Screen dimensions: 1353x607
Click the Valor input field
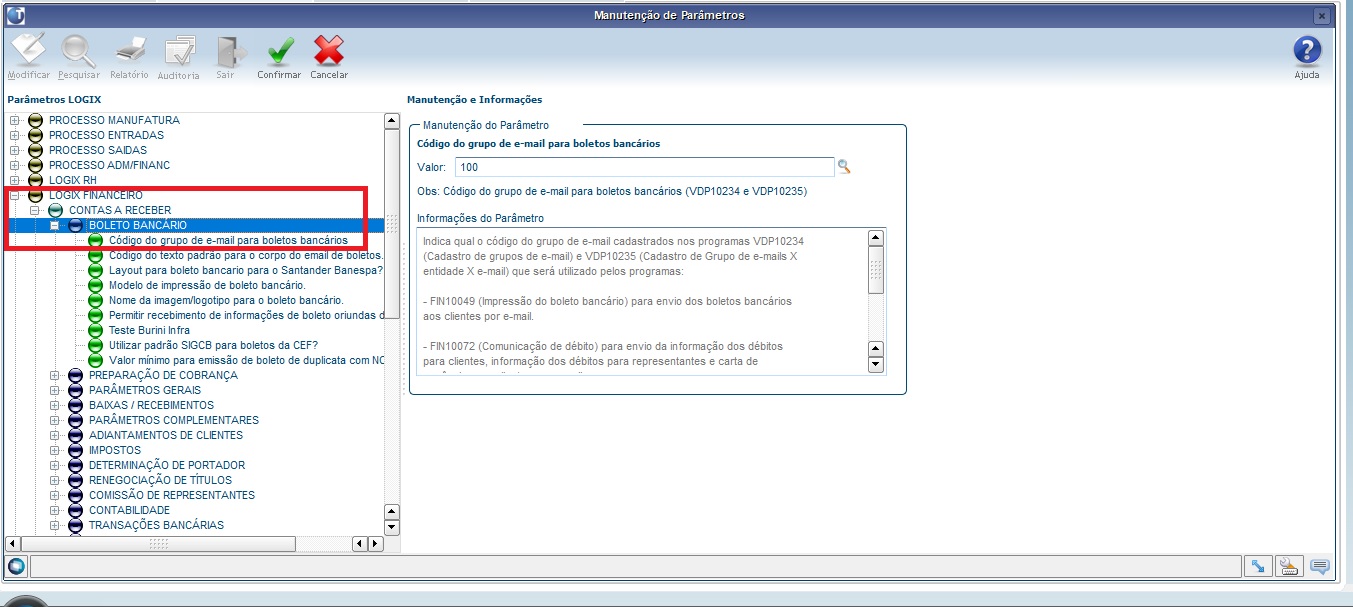tap(644, 167)
